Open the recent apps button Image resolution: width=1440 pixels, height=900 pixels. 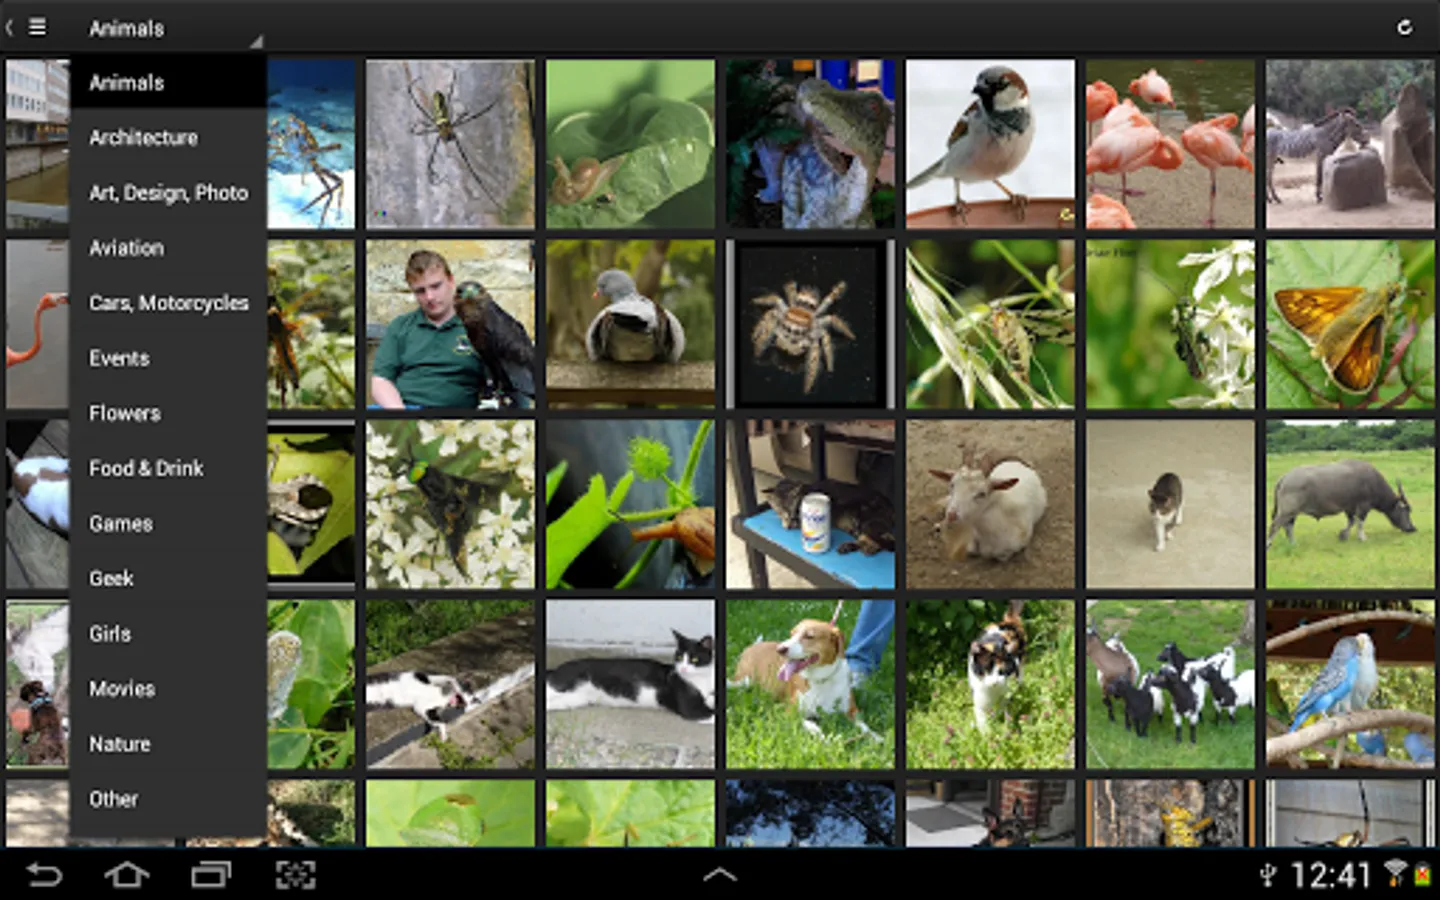coord(211,875)
